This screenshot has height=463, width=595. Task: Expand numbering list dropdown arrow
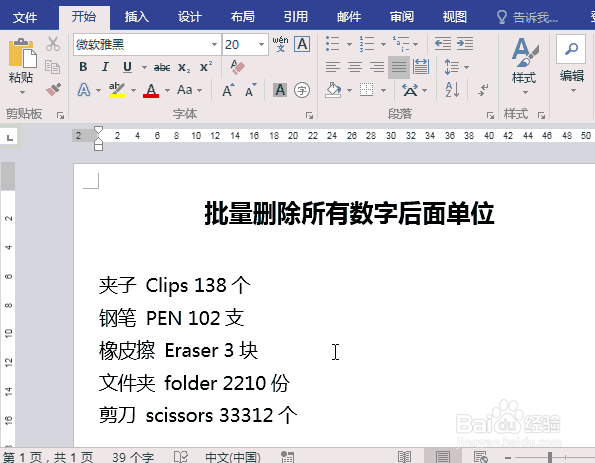(x=383, y=44)
